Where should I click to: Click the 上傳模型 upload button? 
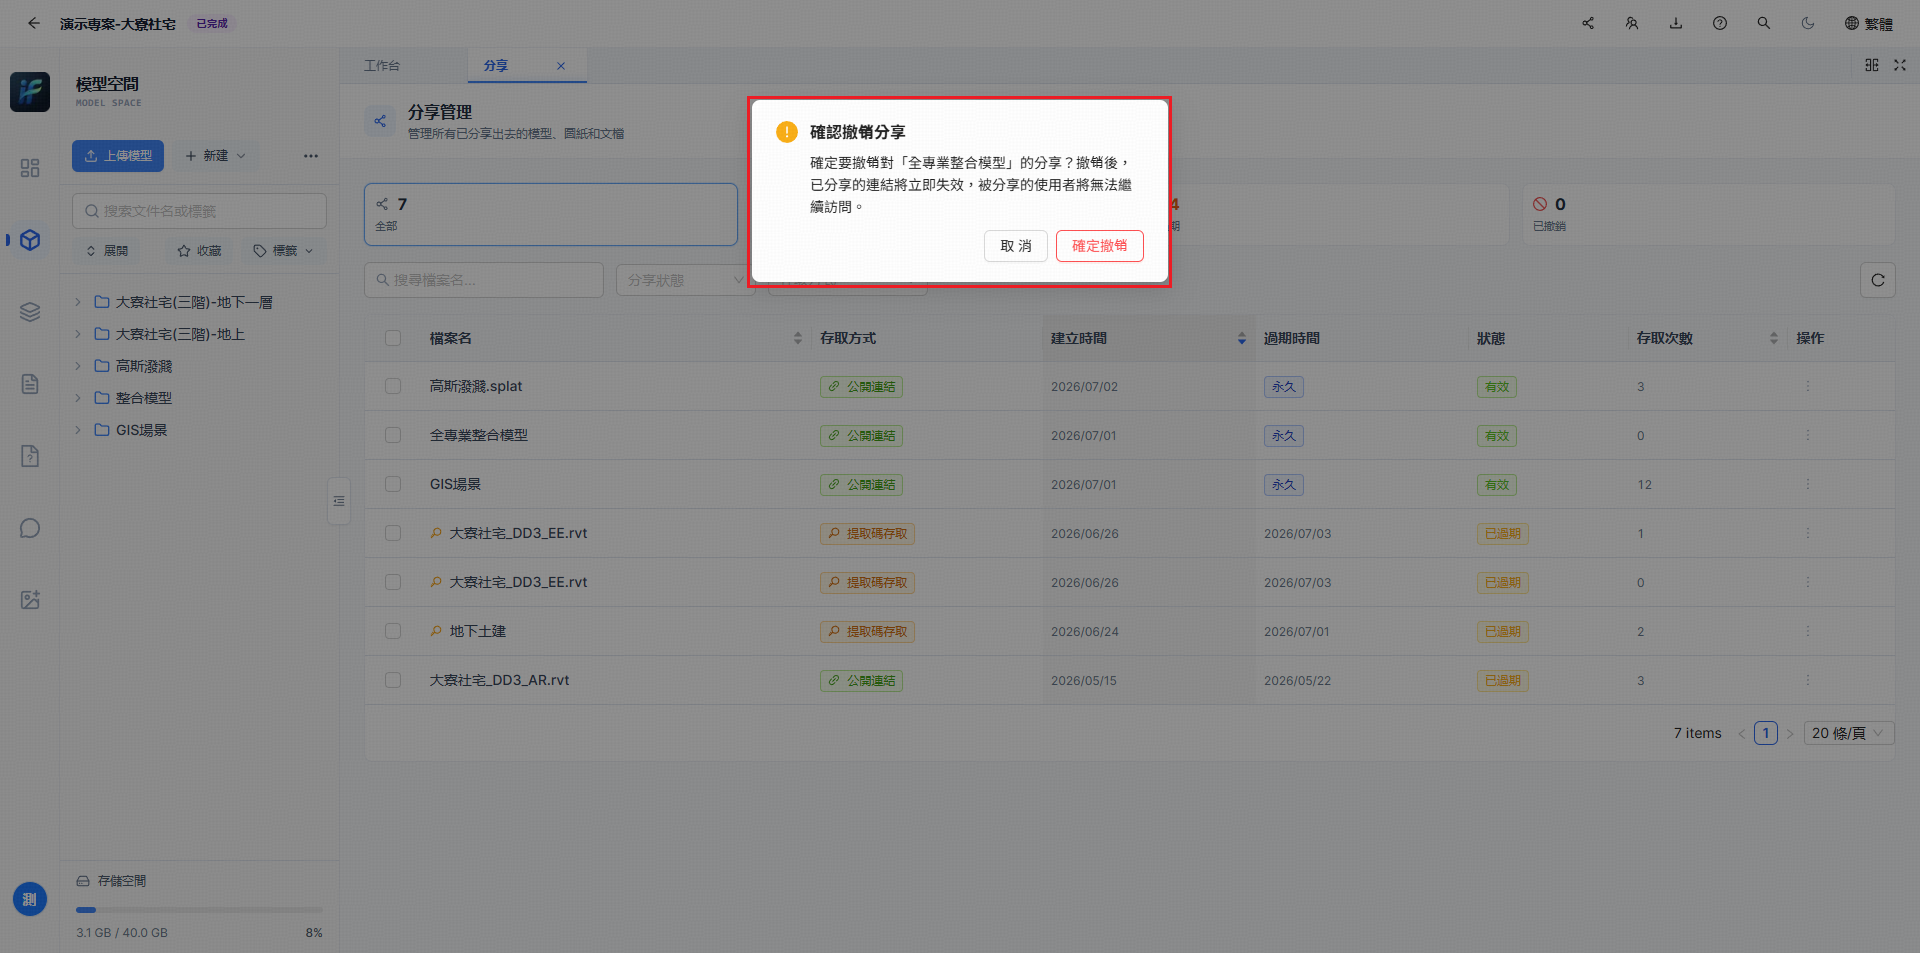pyautogui.click(x=118, y=156)
